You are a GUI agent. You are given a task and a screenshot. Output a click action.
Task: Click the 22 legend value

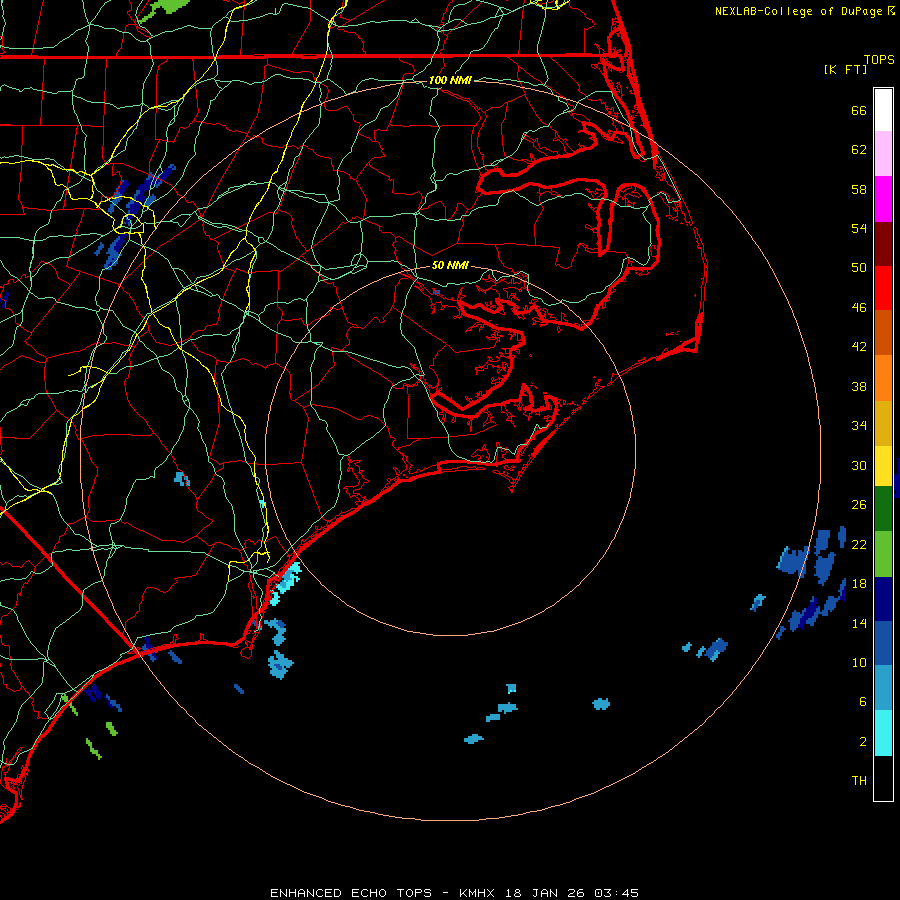[x=859, y=544]
